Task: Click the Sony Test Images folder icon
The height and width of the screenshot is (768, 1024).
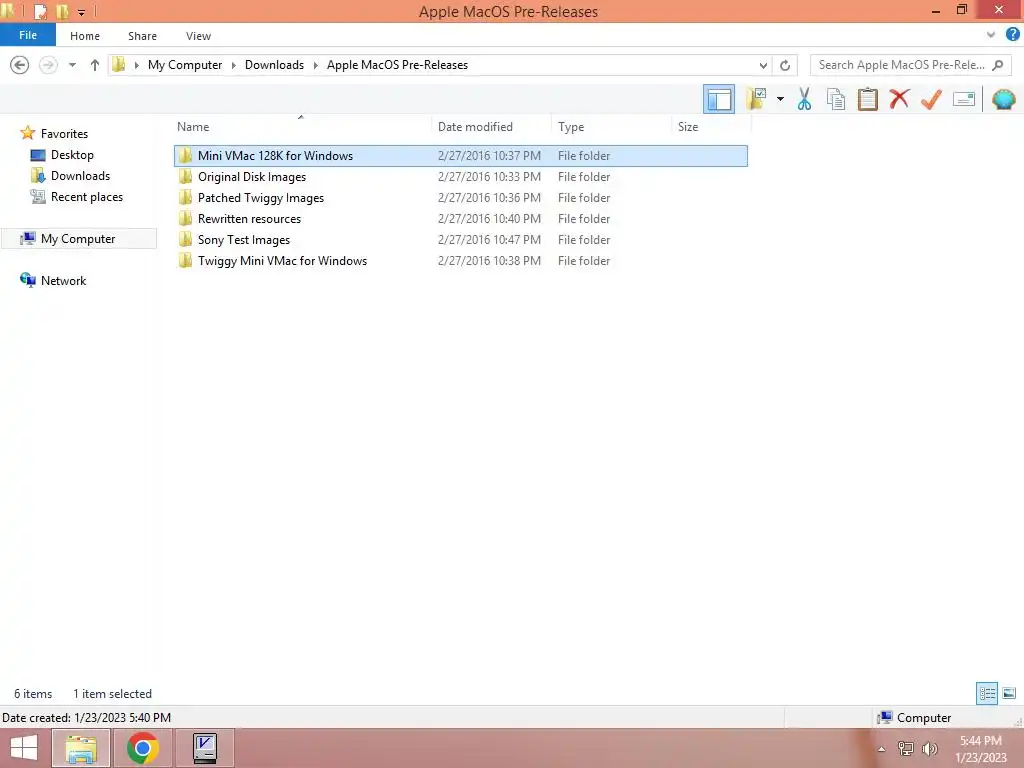Action: click(186, 239)
